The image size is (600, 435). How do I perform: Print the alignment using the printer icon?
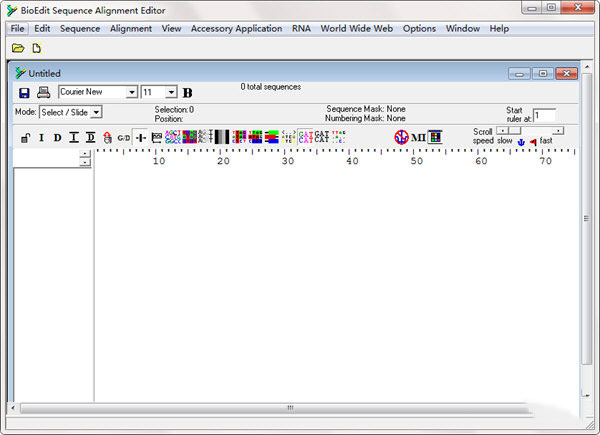[43, 92]
